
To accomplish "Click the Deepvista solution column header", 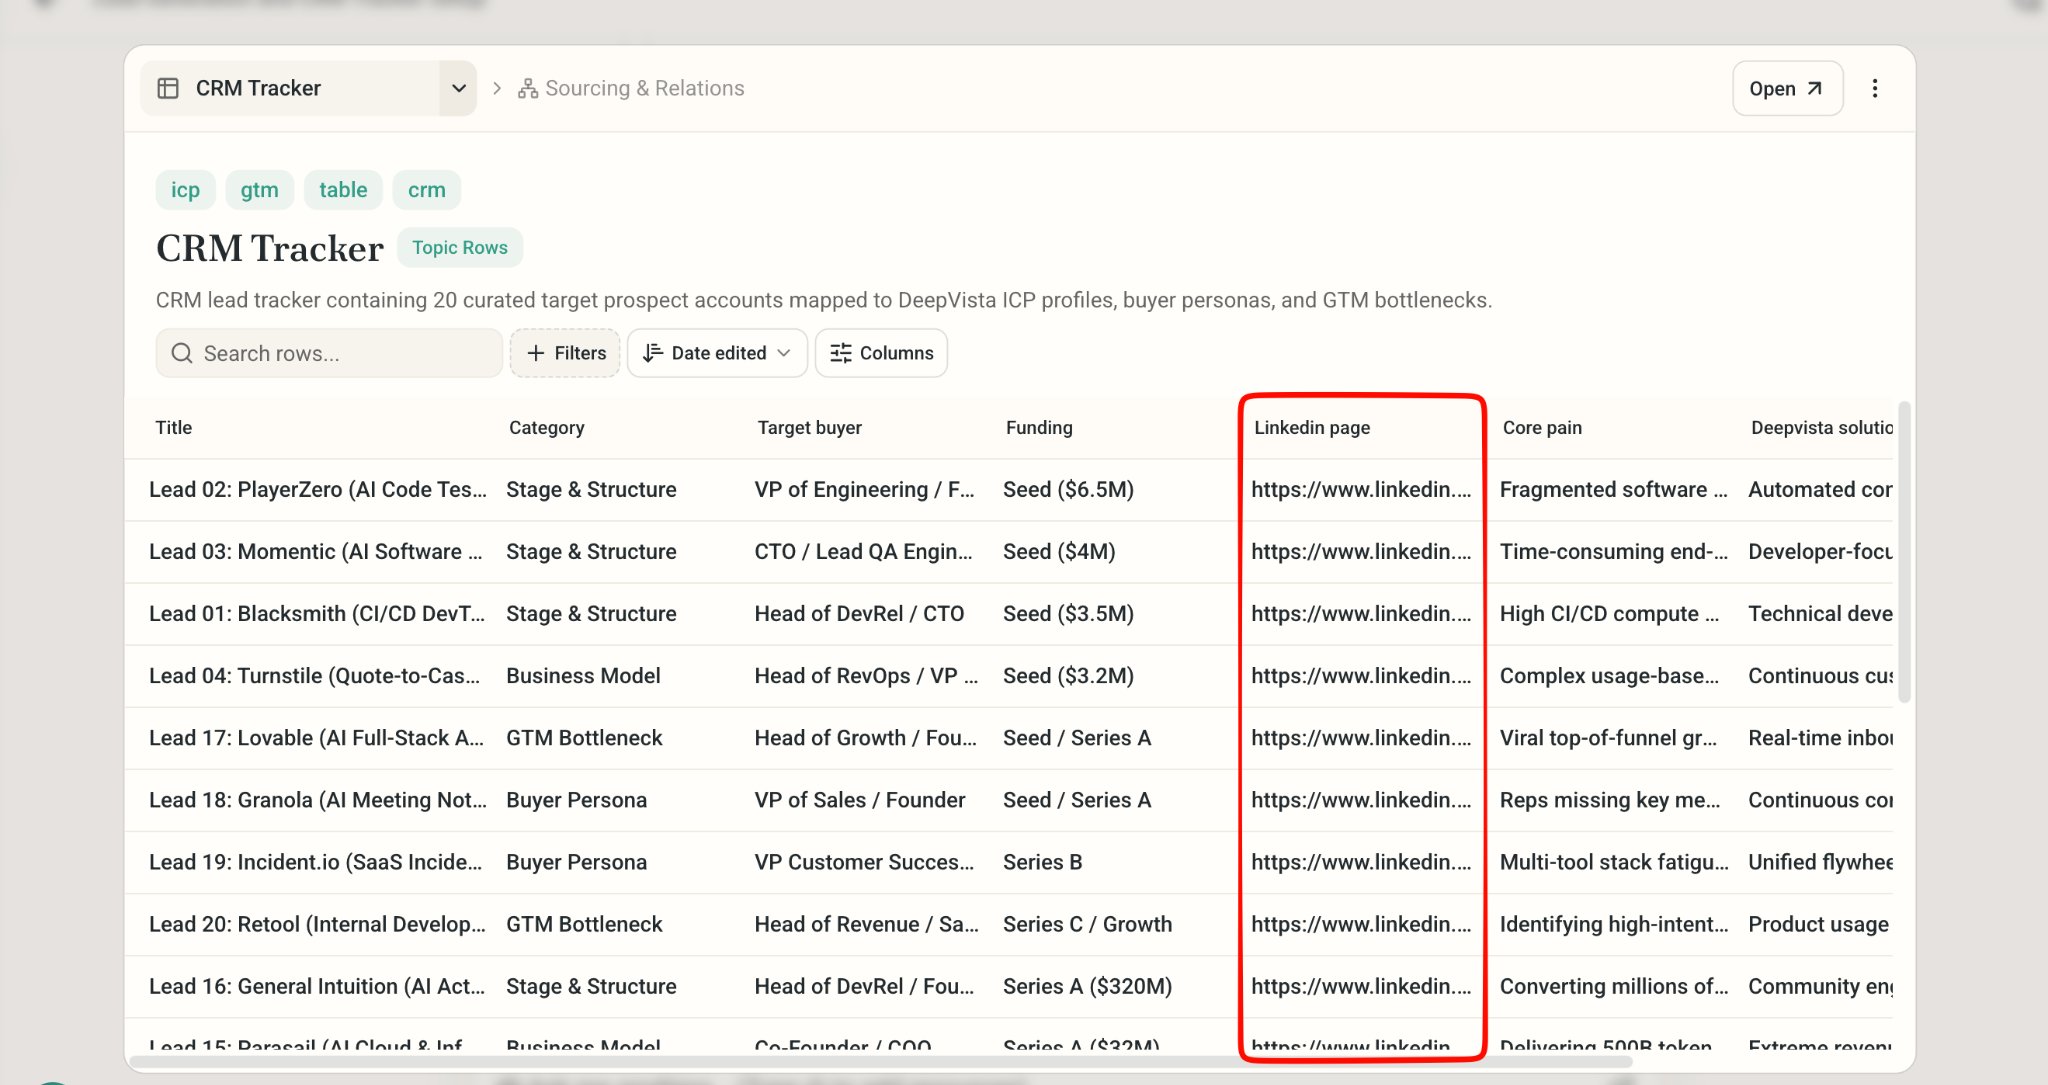I will (1822, 427).
